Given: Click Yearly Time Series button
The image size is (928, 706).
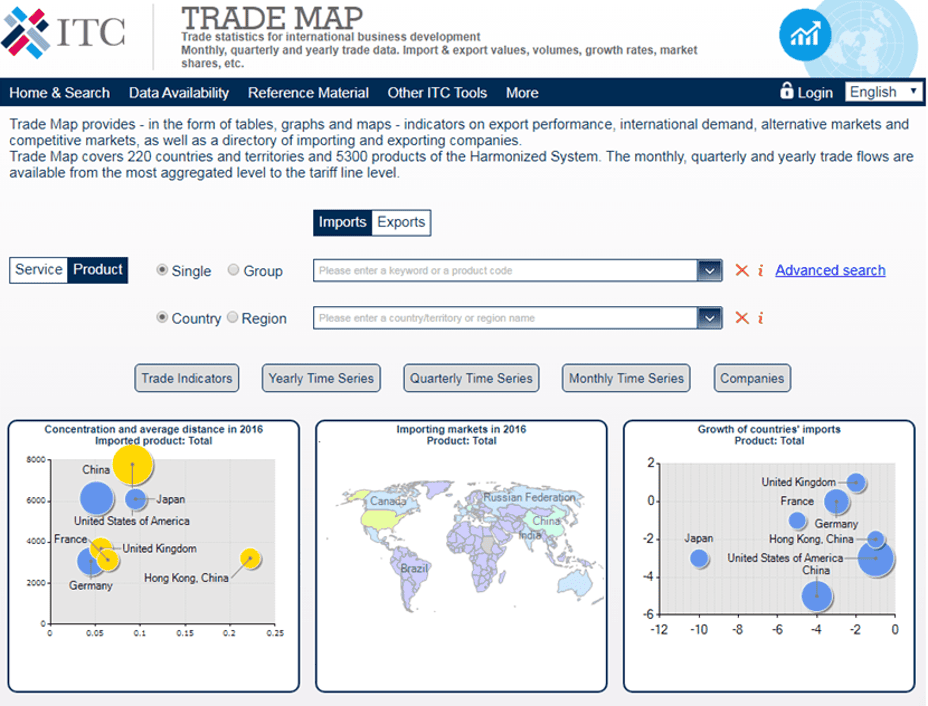Looking at the screenshot, I should (321, 378).
